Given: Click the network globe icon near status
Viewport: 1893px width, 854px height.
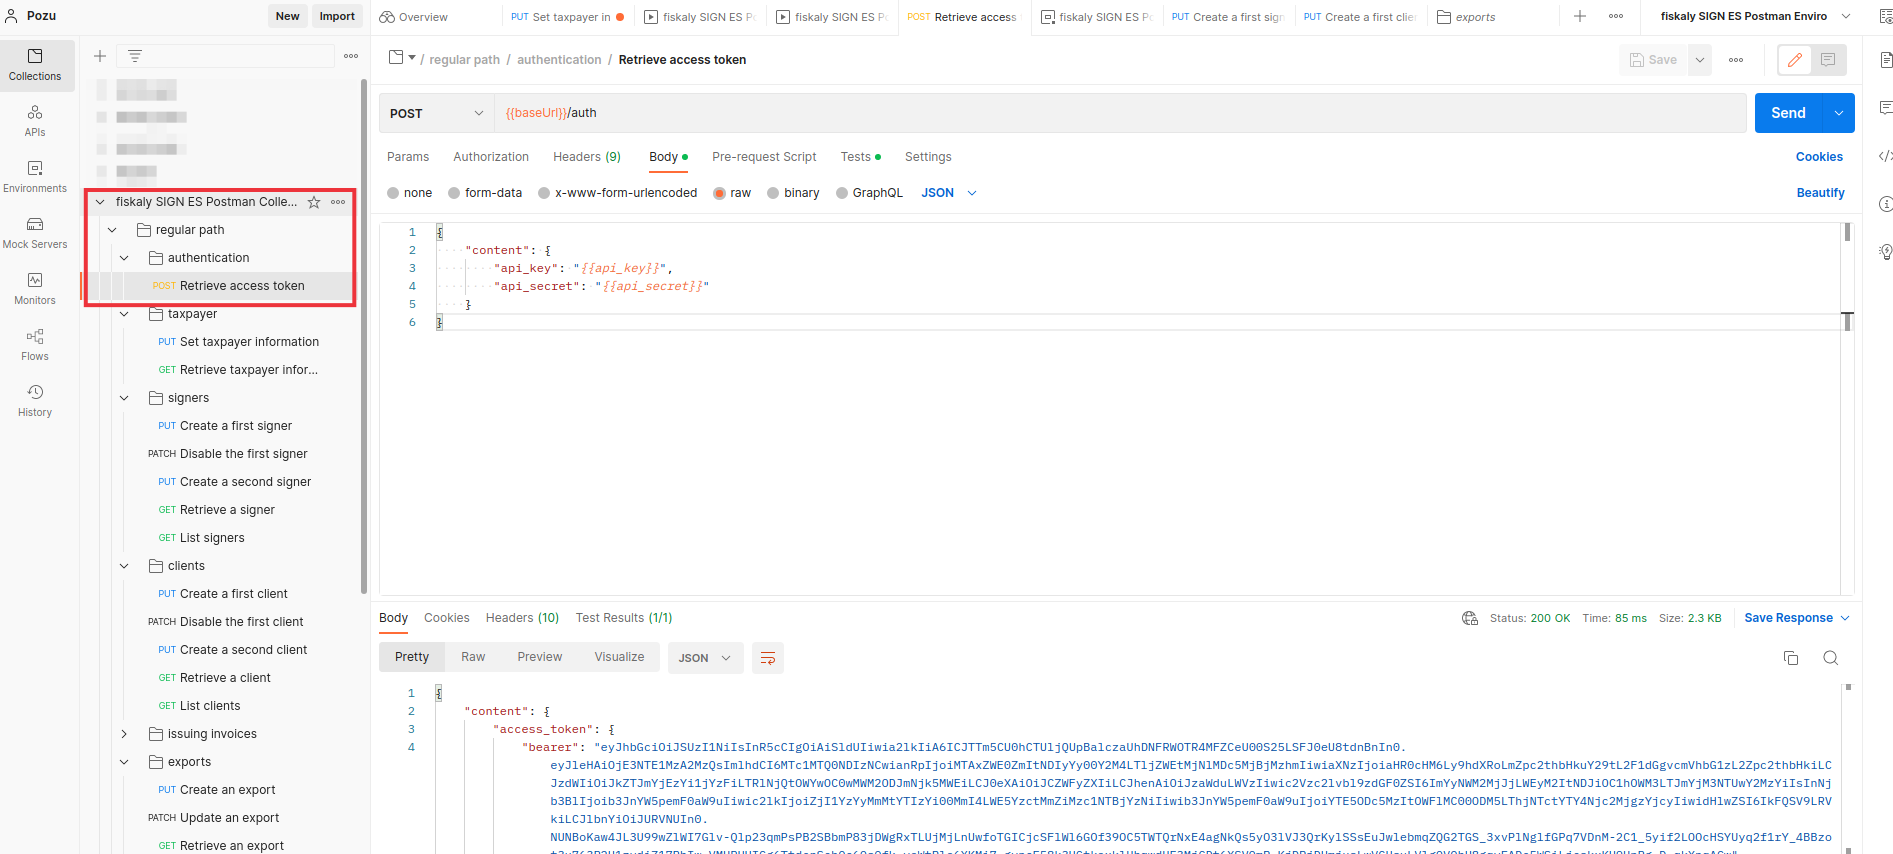Looking at the screenshot, I should pyautogui.click(x=1470, y=618).
